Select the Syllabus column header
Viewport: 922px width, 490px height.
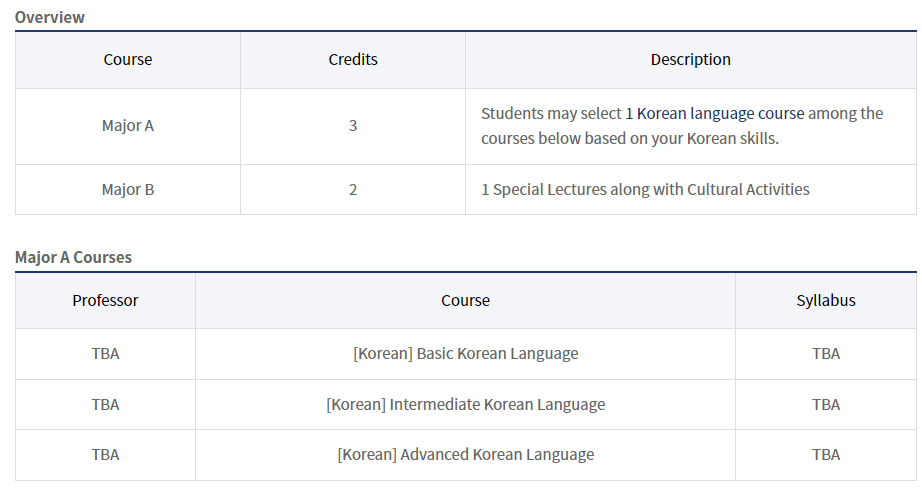[x=826, y=300]
